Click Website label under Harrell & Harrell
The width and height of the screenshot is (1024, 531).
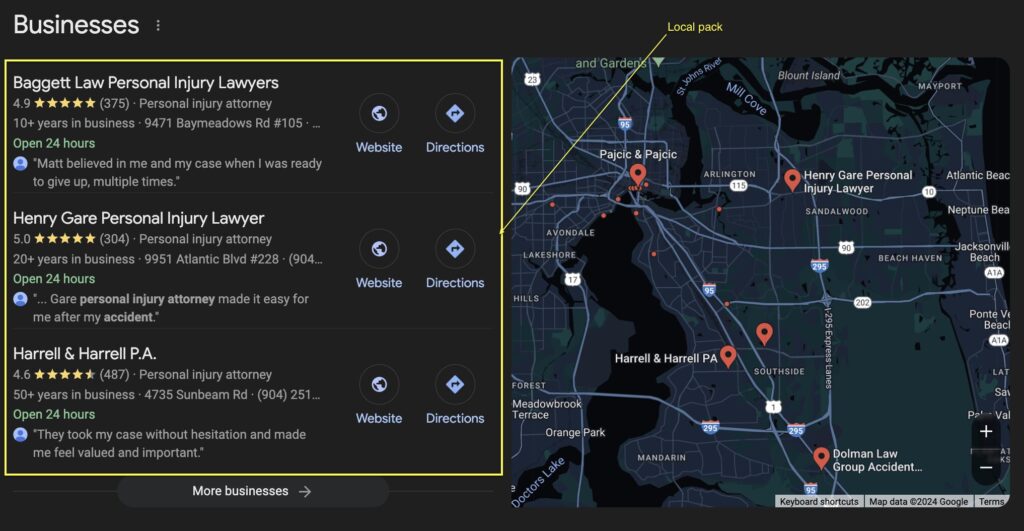click(379, 419)
